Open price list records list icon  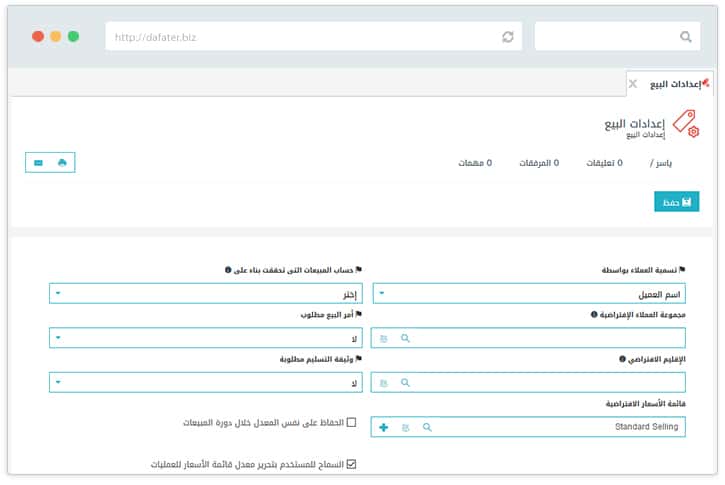click(406, 428)
